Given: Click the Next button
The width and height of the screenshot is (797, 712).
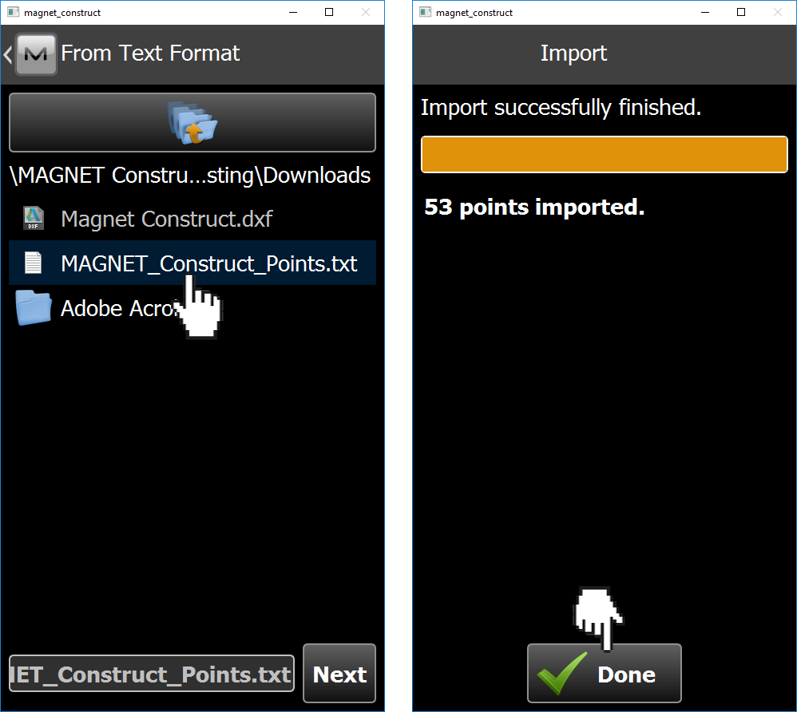Looking at the screenshot, I should tap(339, 673).
